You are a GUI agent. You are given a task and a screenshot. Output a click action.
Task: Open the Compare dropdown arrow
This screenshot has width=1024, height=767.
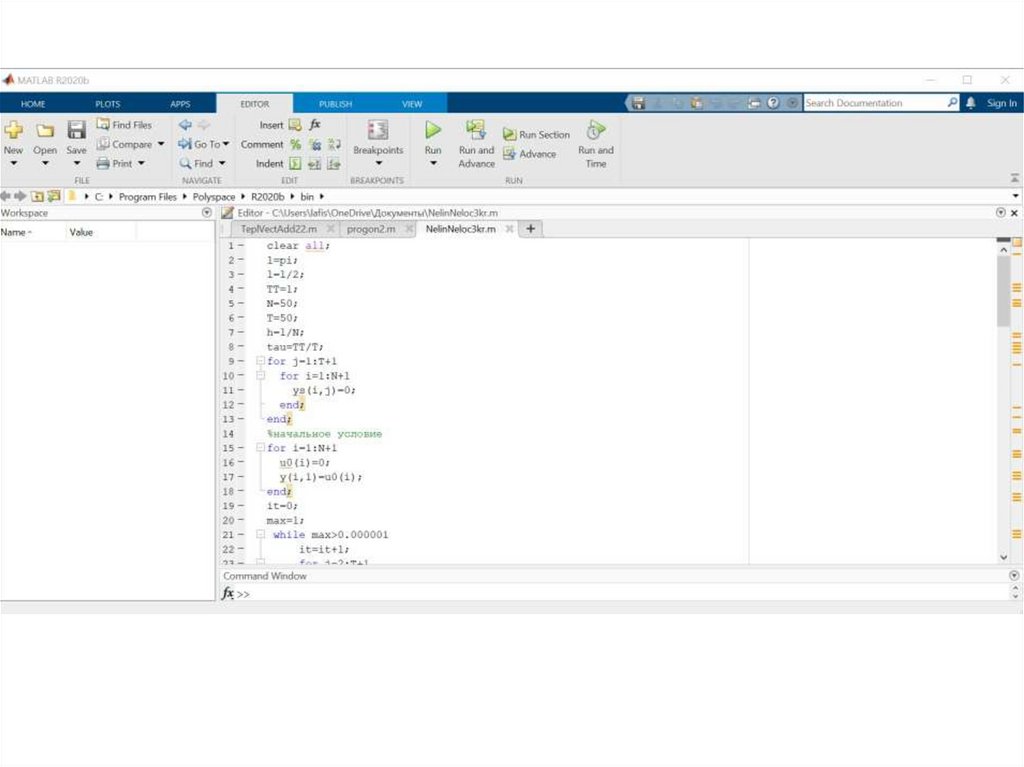(161, 144)
